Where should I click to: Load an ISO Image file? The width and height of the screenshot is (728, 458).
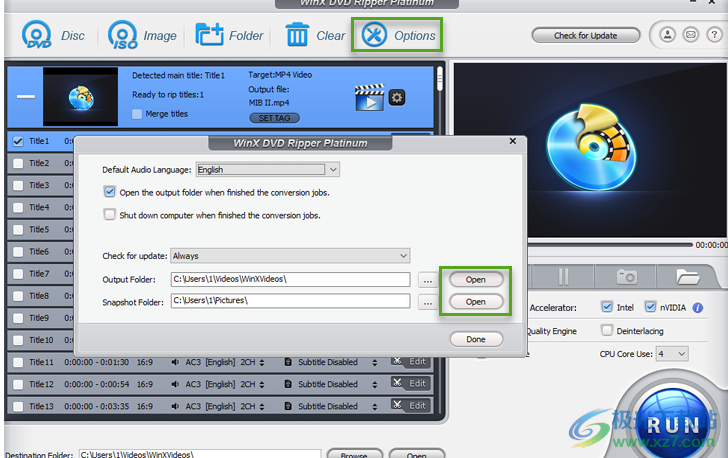click(142, 35)
